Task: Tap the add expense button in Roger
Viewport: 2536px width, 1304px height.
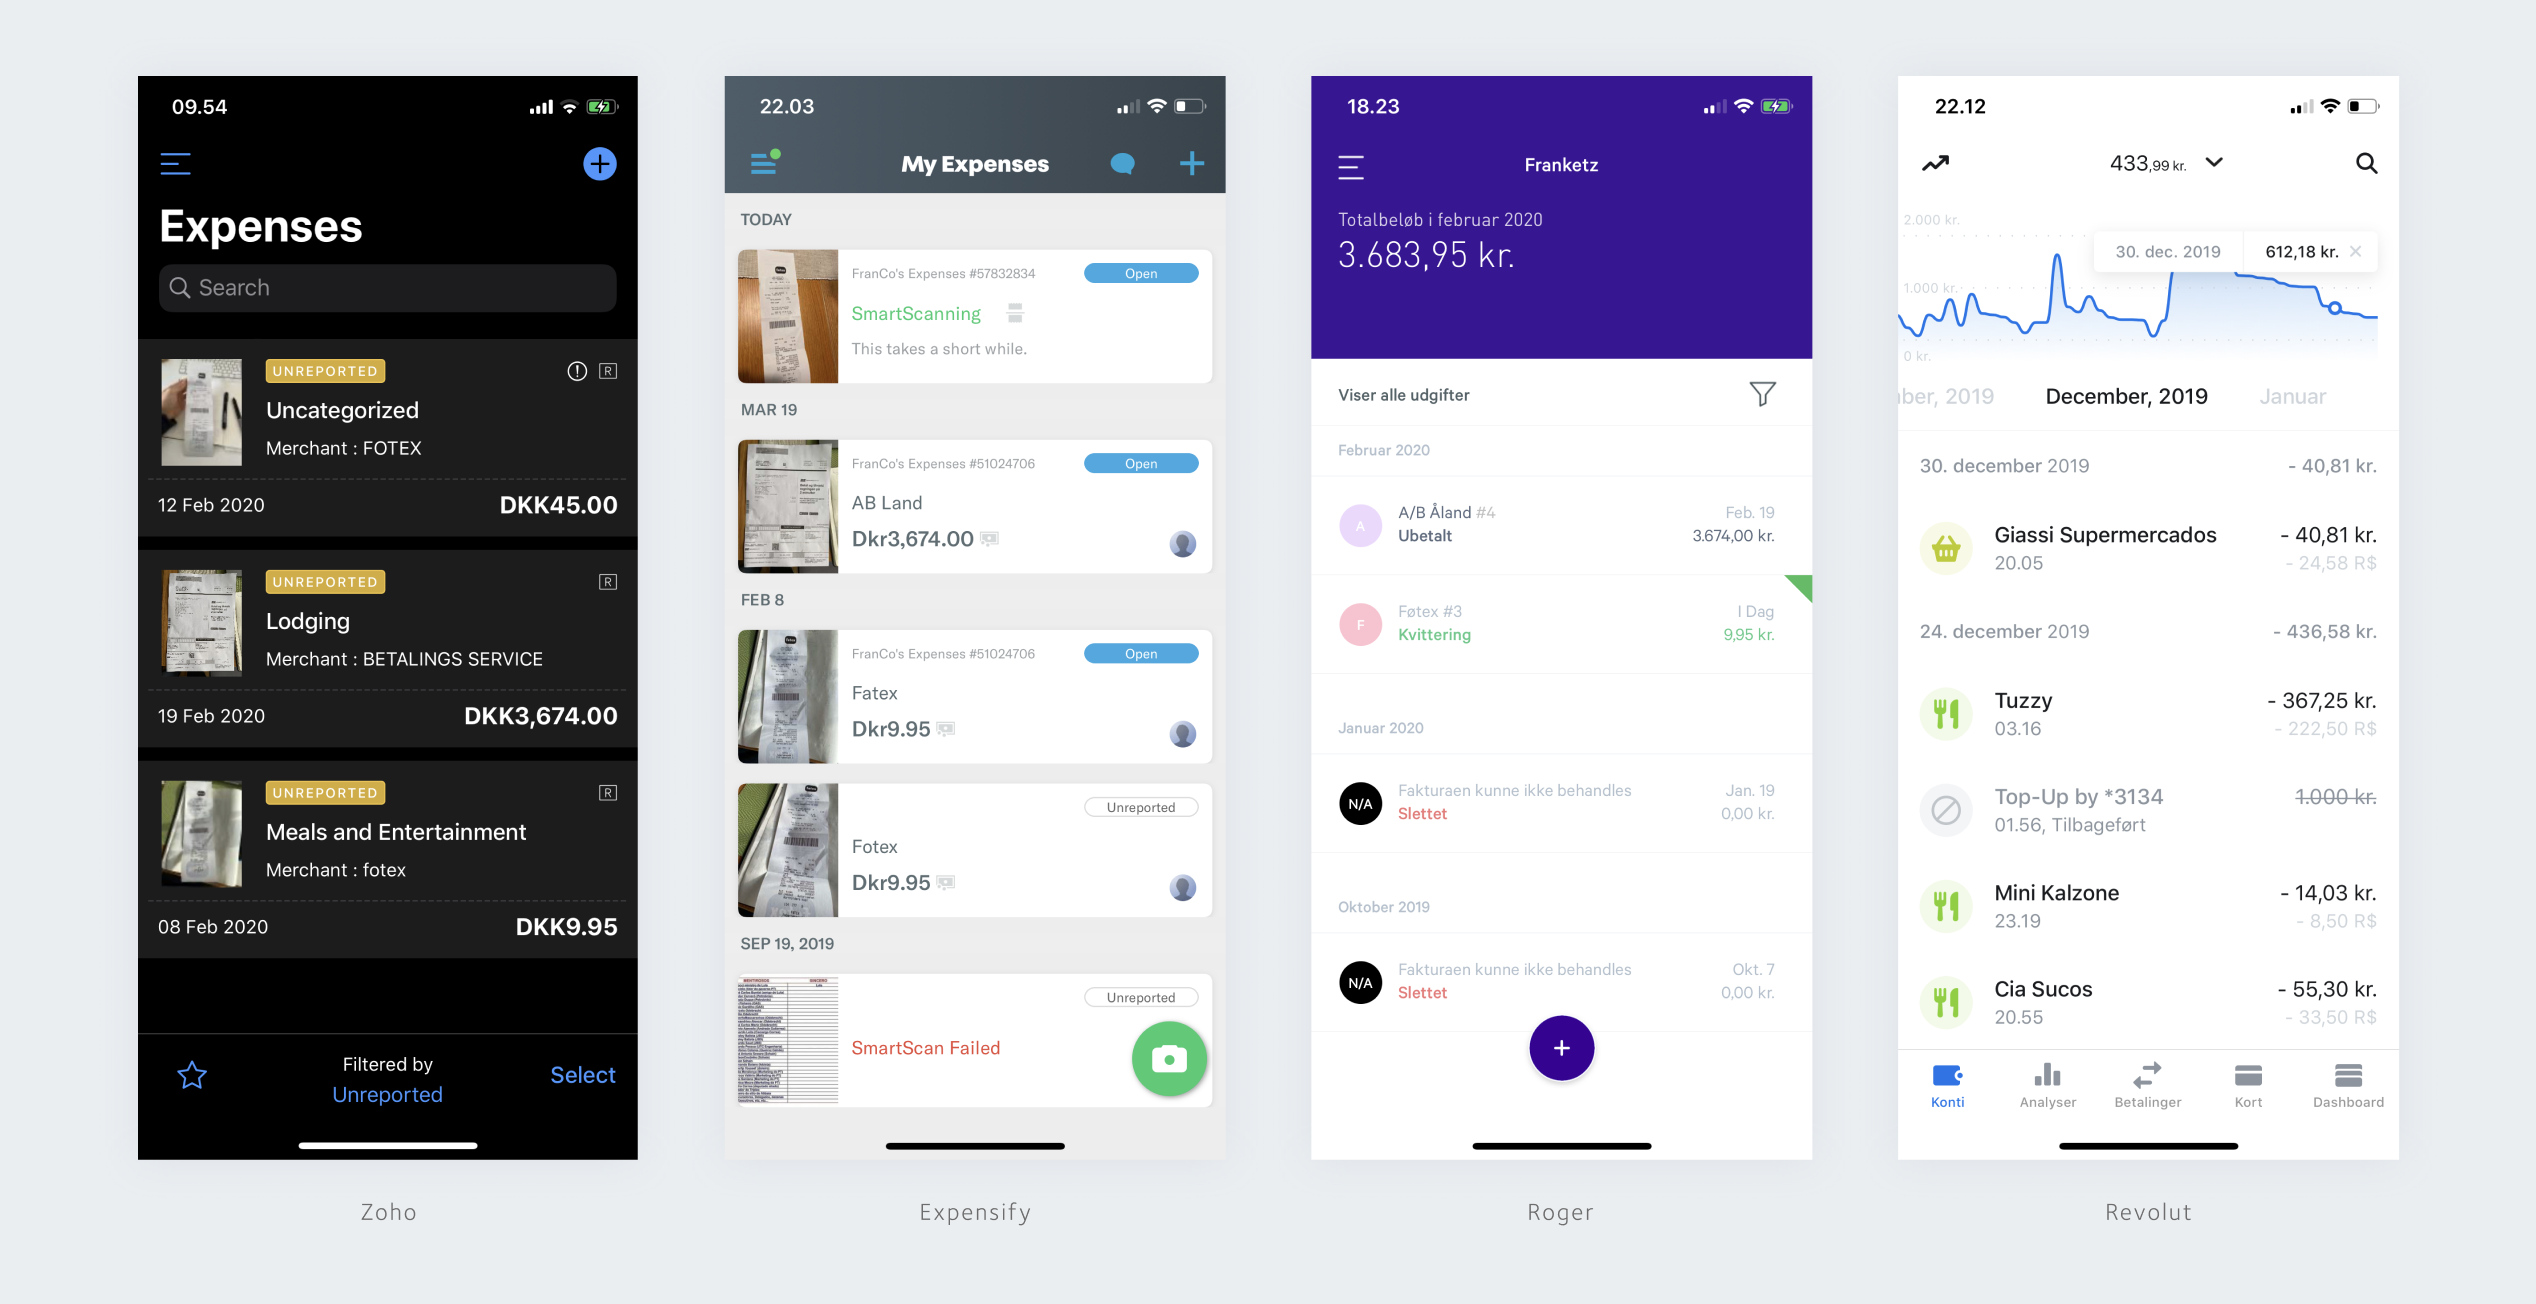Action: (1562, 1046)
